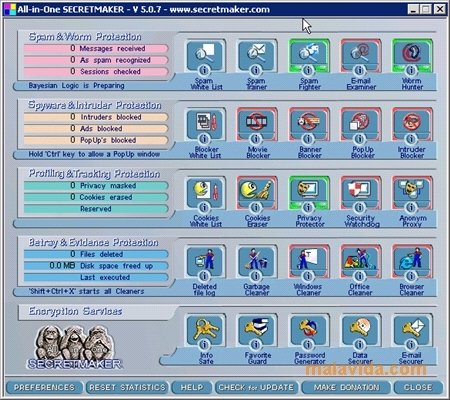450x400 pixels.
Task: Open the Spam White List icon
Action: click(205, 55)
